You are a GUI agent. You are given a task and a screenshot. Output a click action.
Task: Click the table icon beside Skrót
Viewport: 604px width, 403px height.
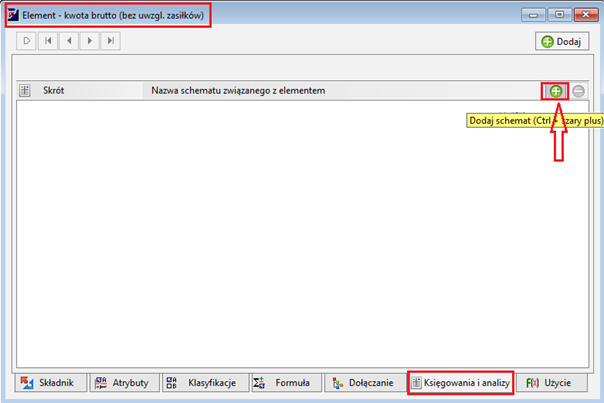pyautogui.click(x=25, y=91)
